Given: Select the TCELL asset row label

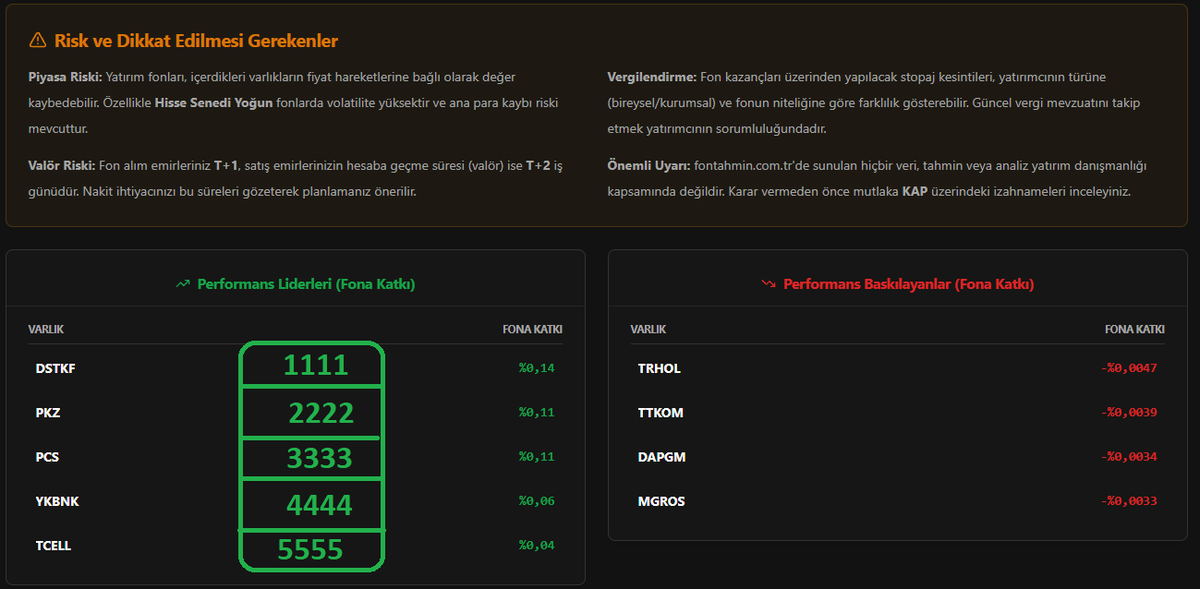Looking at the screenshot, I should 53,546.
